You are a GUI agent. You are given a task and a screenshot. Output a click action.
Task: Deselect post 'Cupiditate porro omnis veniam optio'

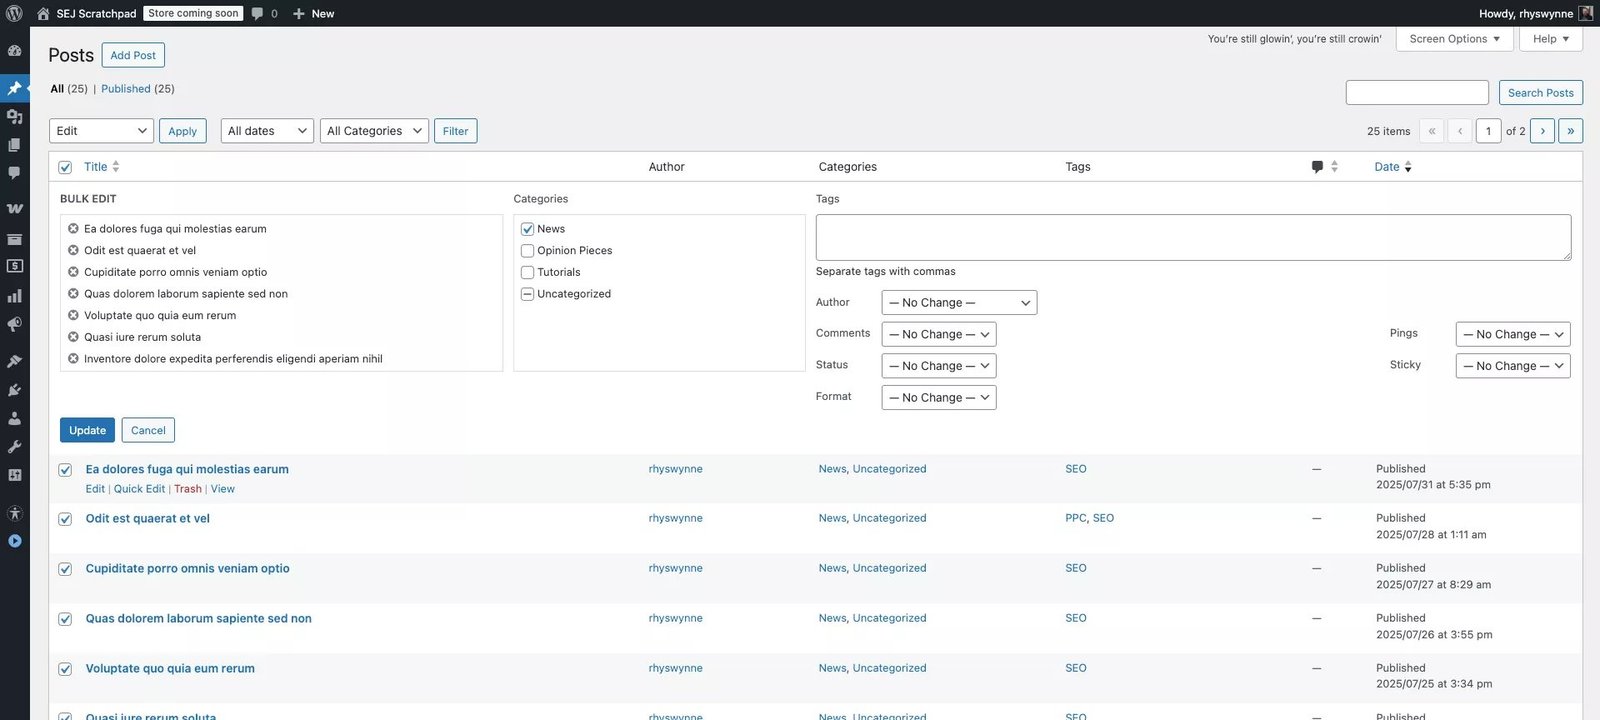pos(65,569)
